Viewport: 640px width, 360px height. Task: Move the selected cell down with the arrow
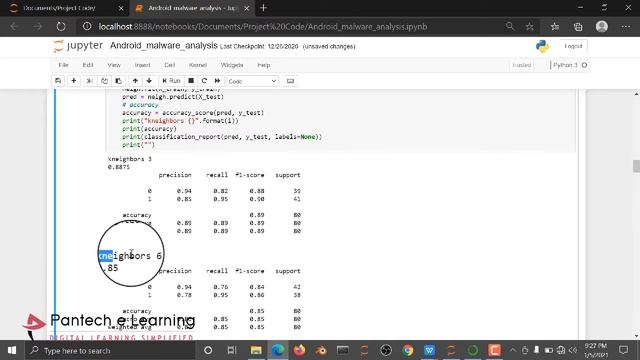pyautogui.click(x=149, y=81)
